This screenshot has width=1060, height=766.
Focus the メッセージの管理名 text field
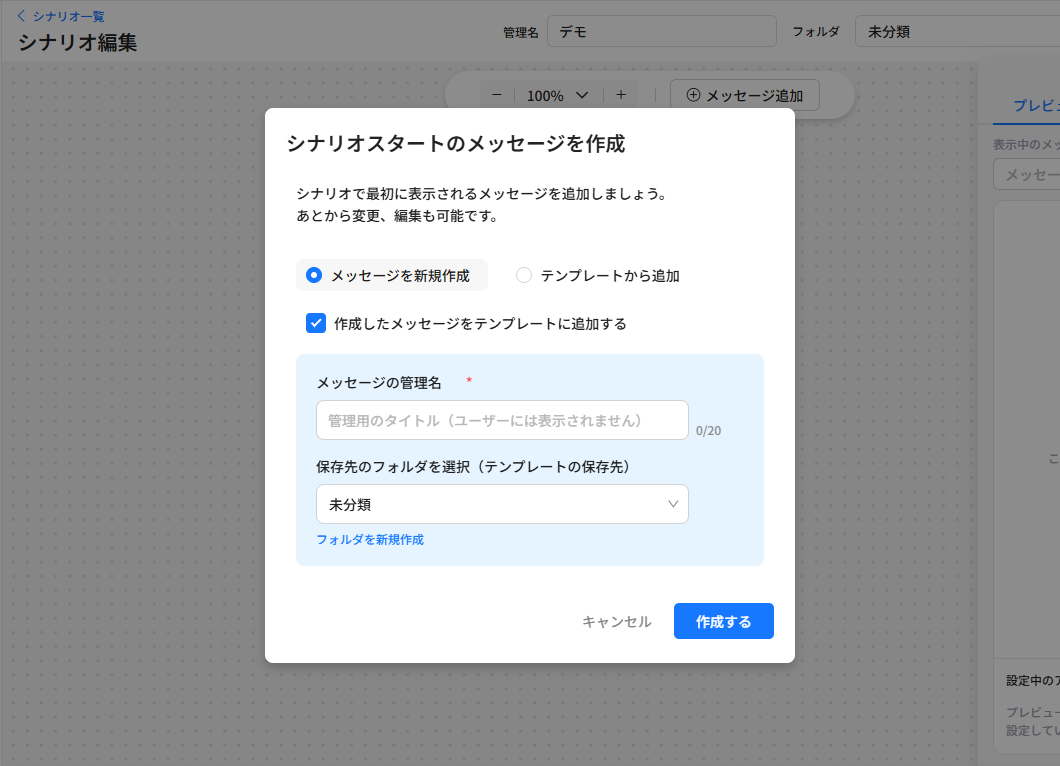(x=502, y=420)
